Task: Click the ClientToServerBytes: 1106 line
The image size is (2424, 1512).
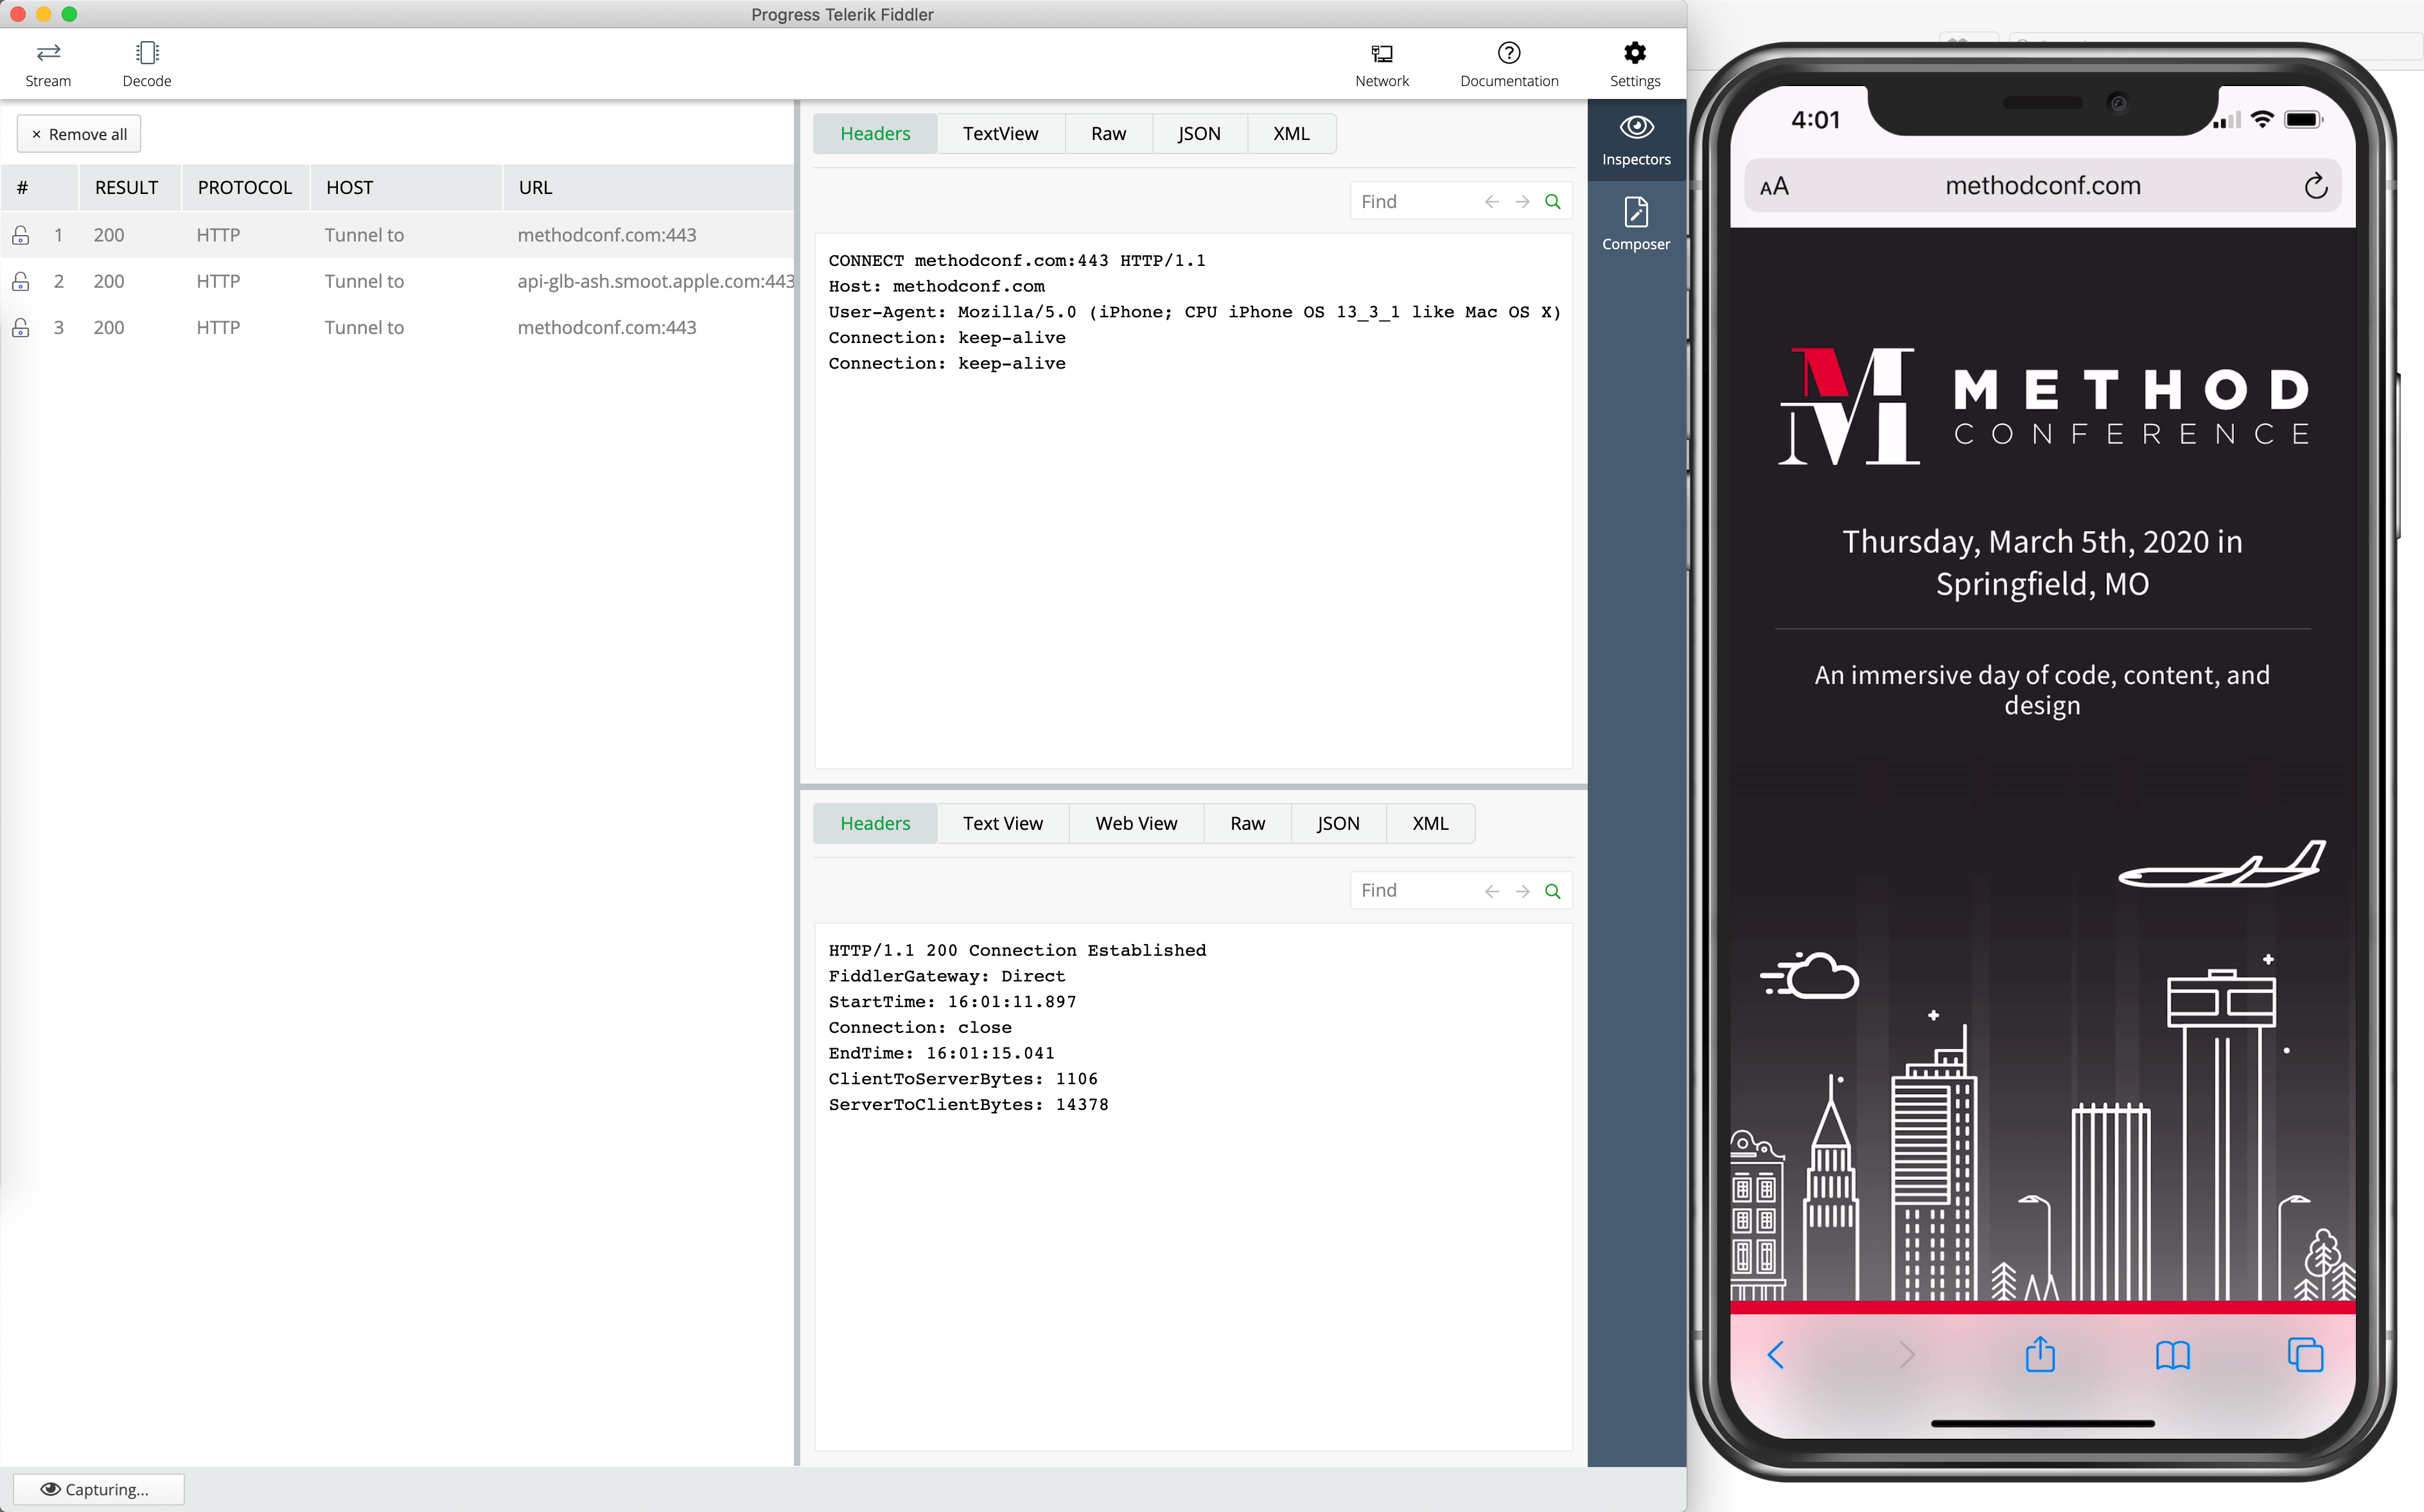Action: (963, 1079)
